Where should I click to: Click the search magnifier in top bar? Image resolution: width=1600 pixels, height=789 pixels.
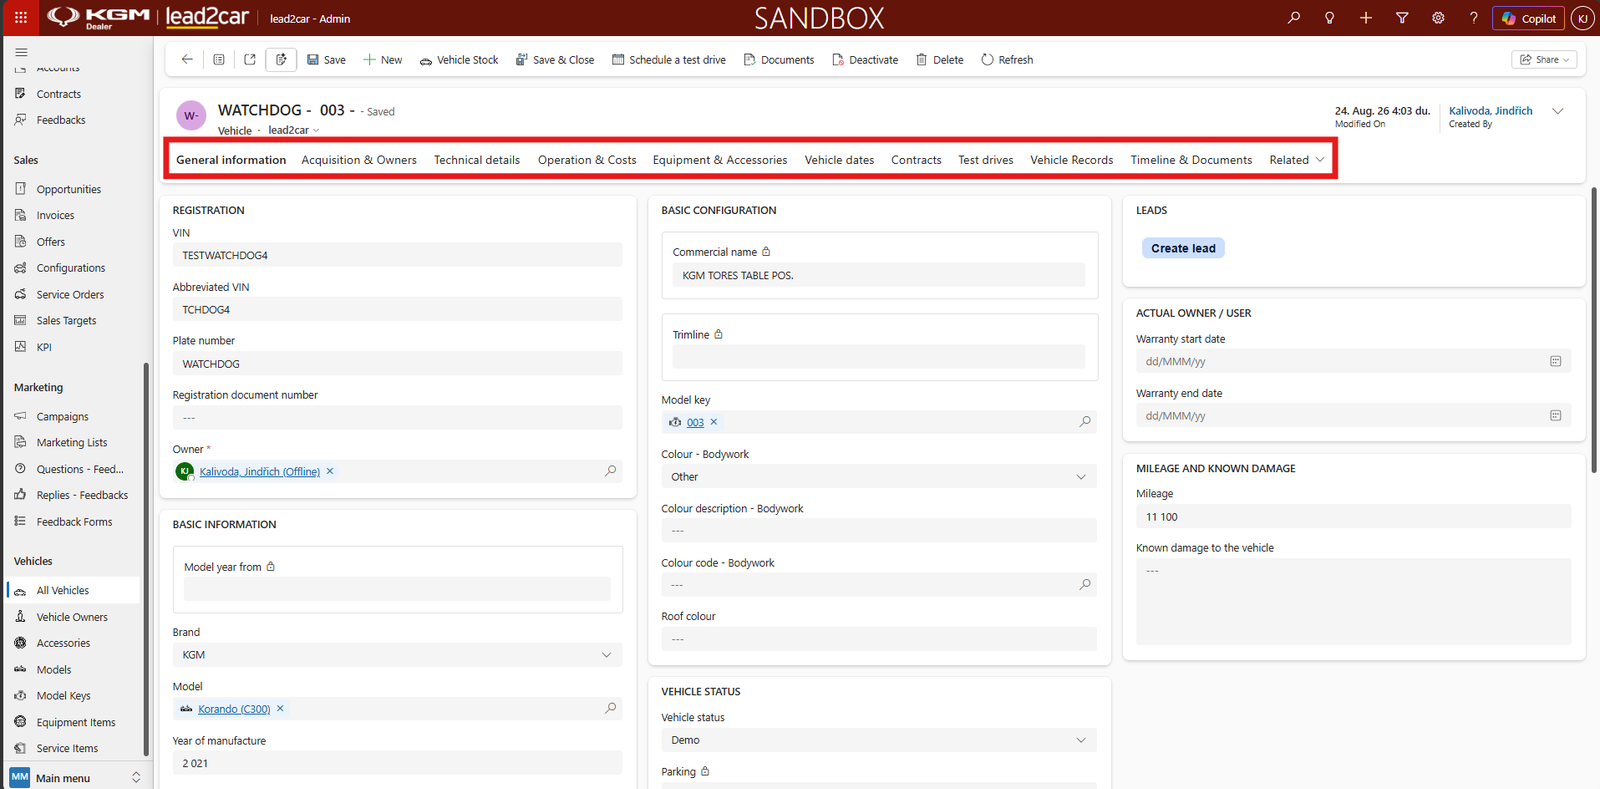point(1294,18)
